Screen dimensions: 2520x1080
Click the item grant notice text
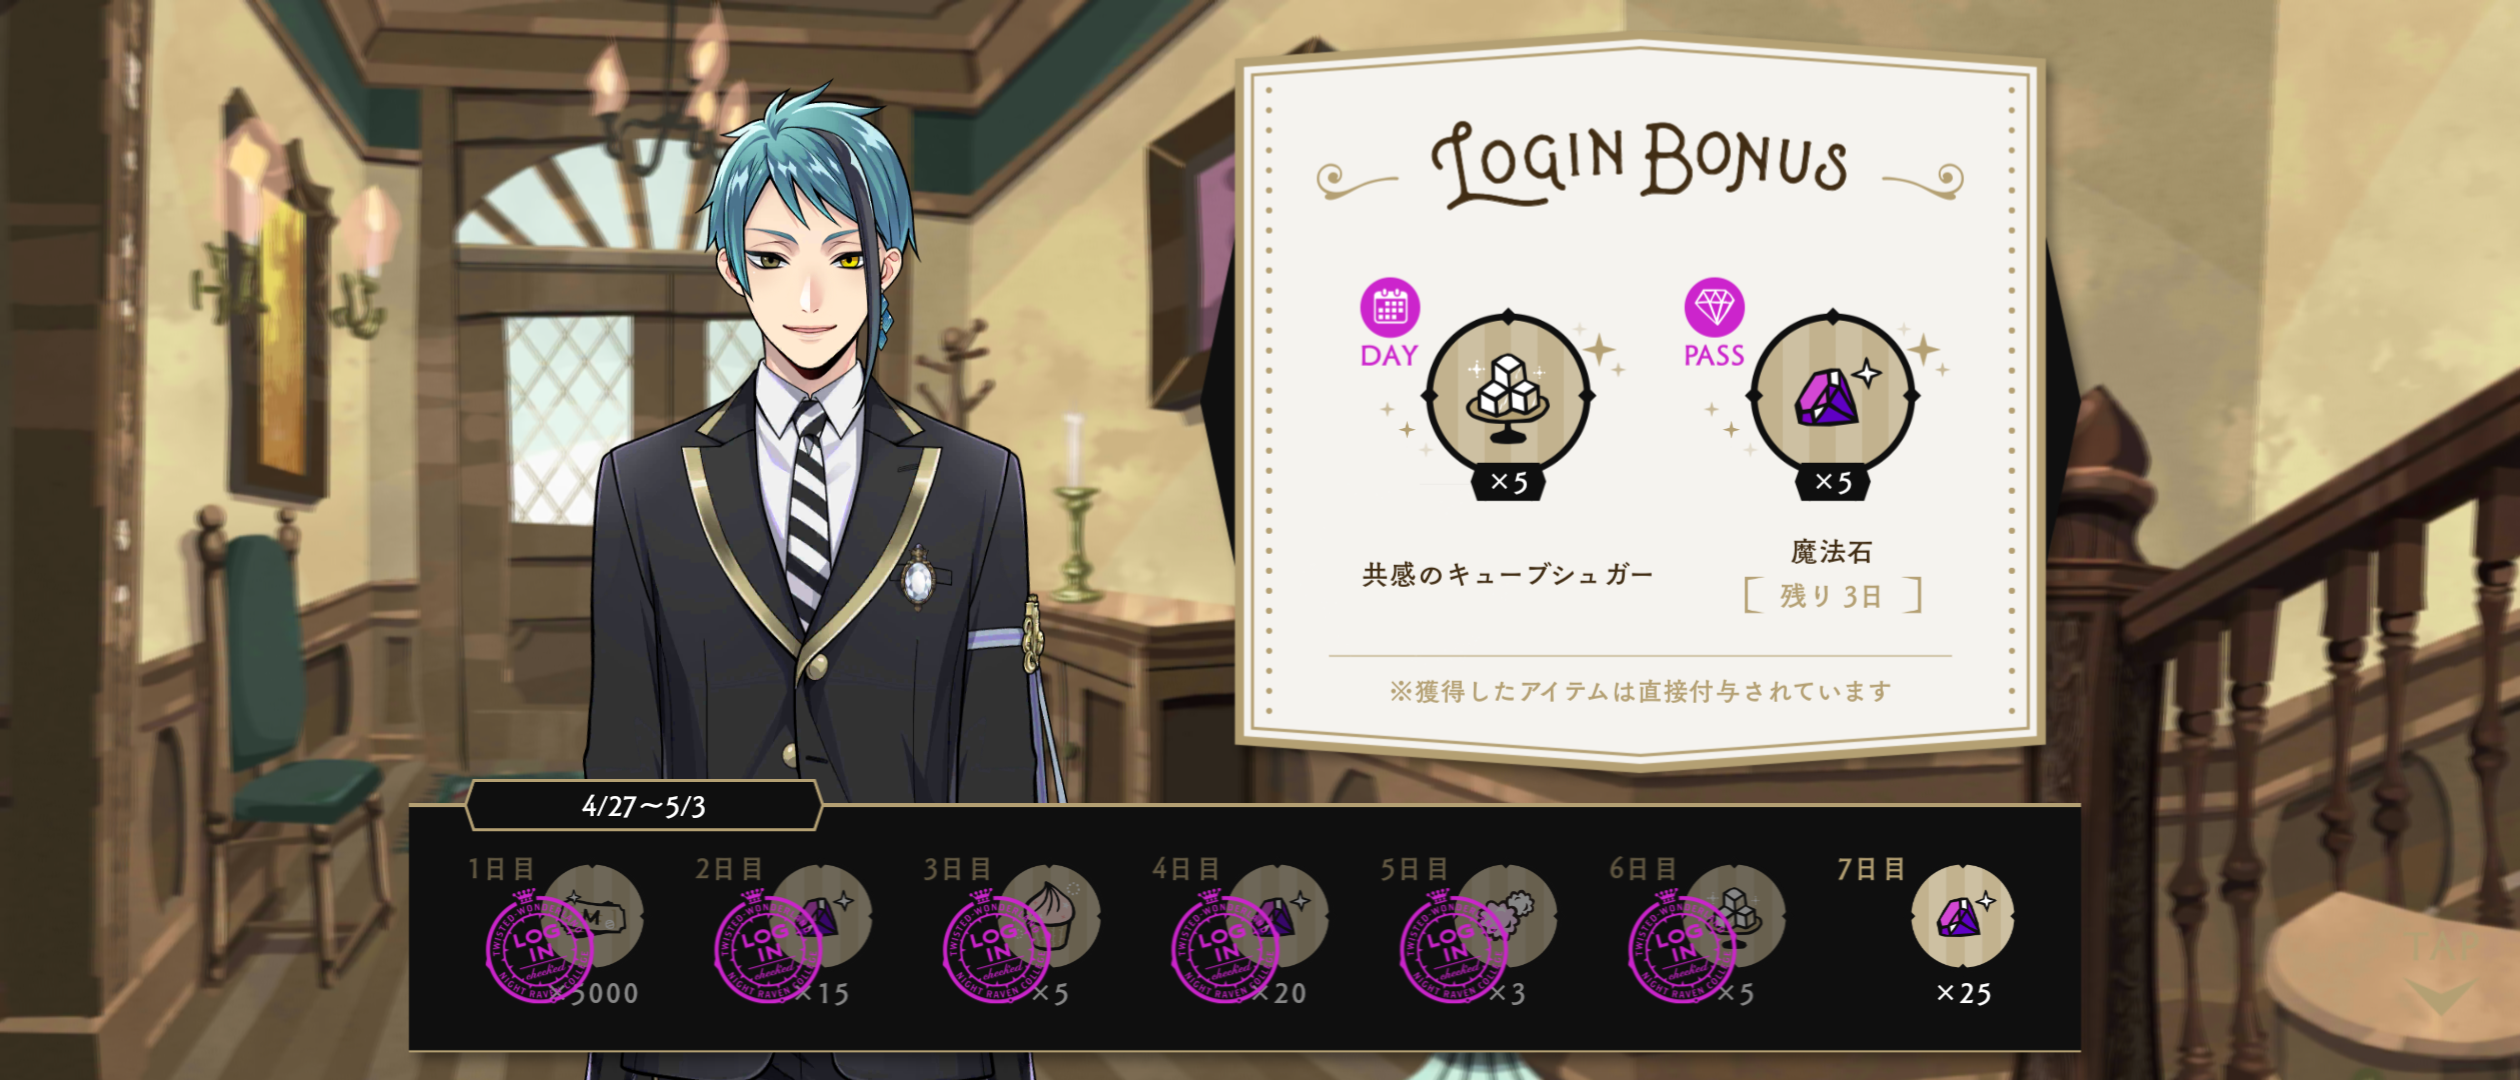coord(1640,691)
